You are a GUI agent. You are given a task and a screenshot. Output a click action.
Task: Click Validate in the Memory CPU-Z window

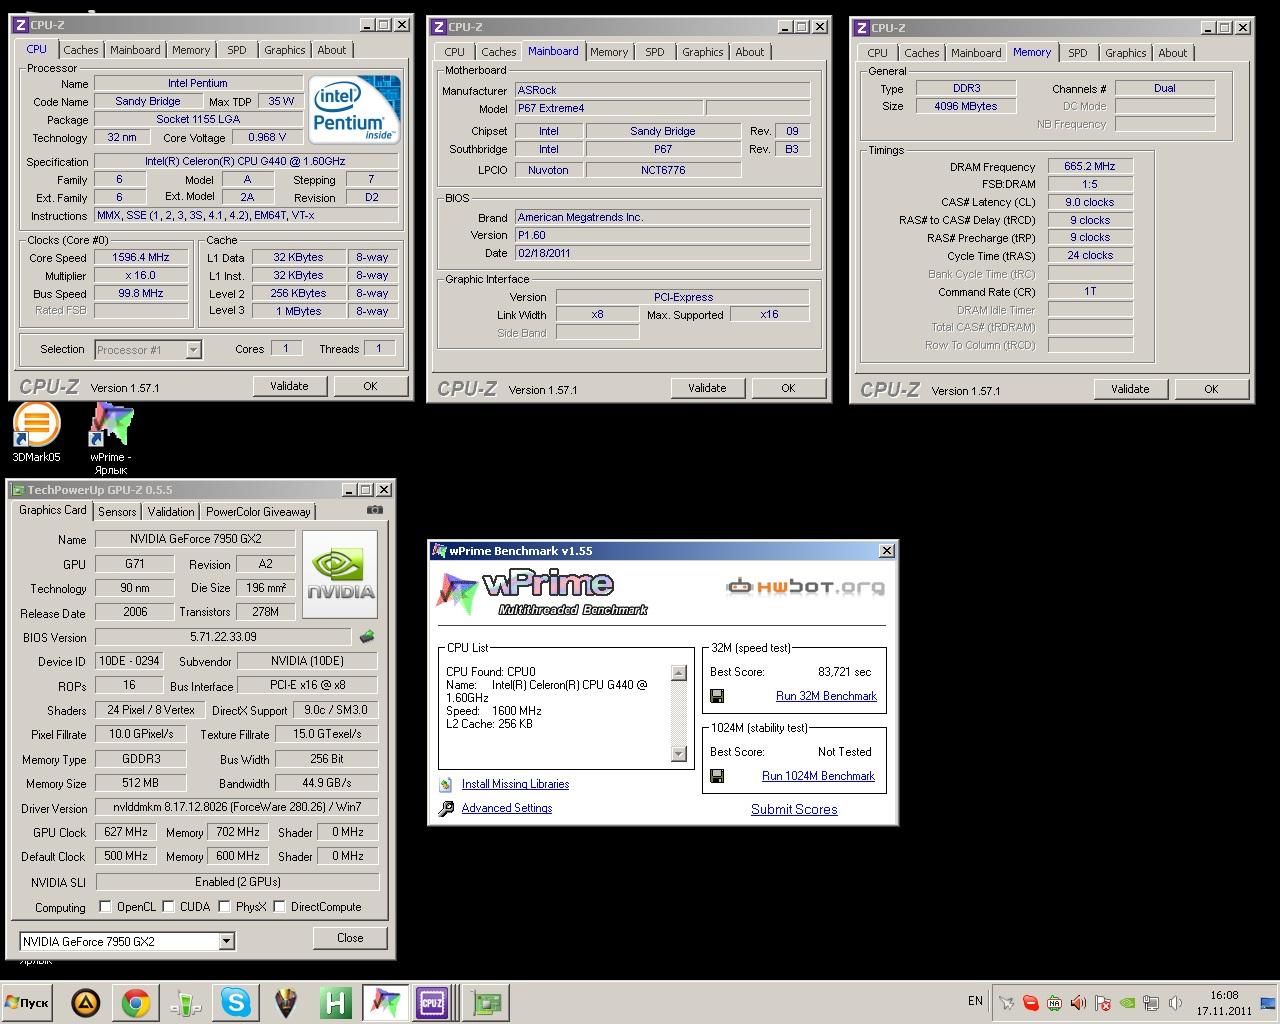1130,389
